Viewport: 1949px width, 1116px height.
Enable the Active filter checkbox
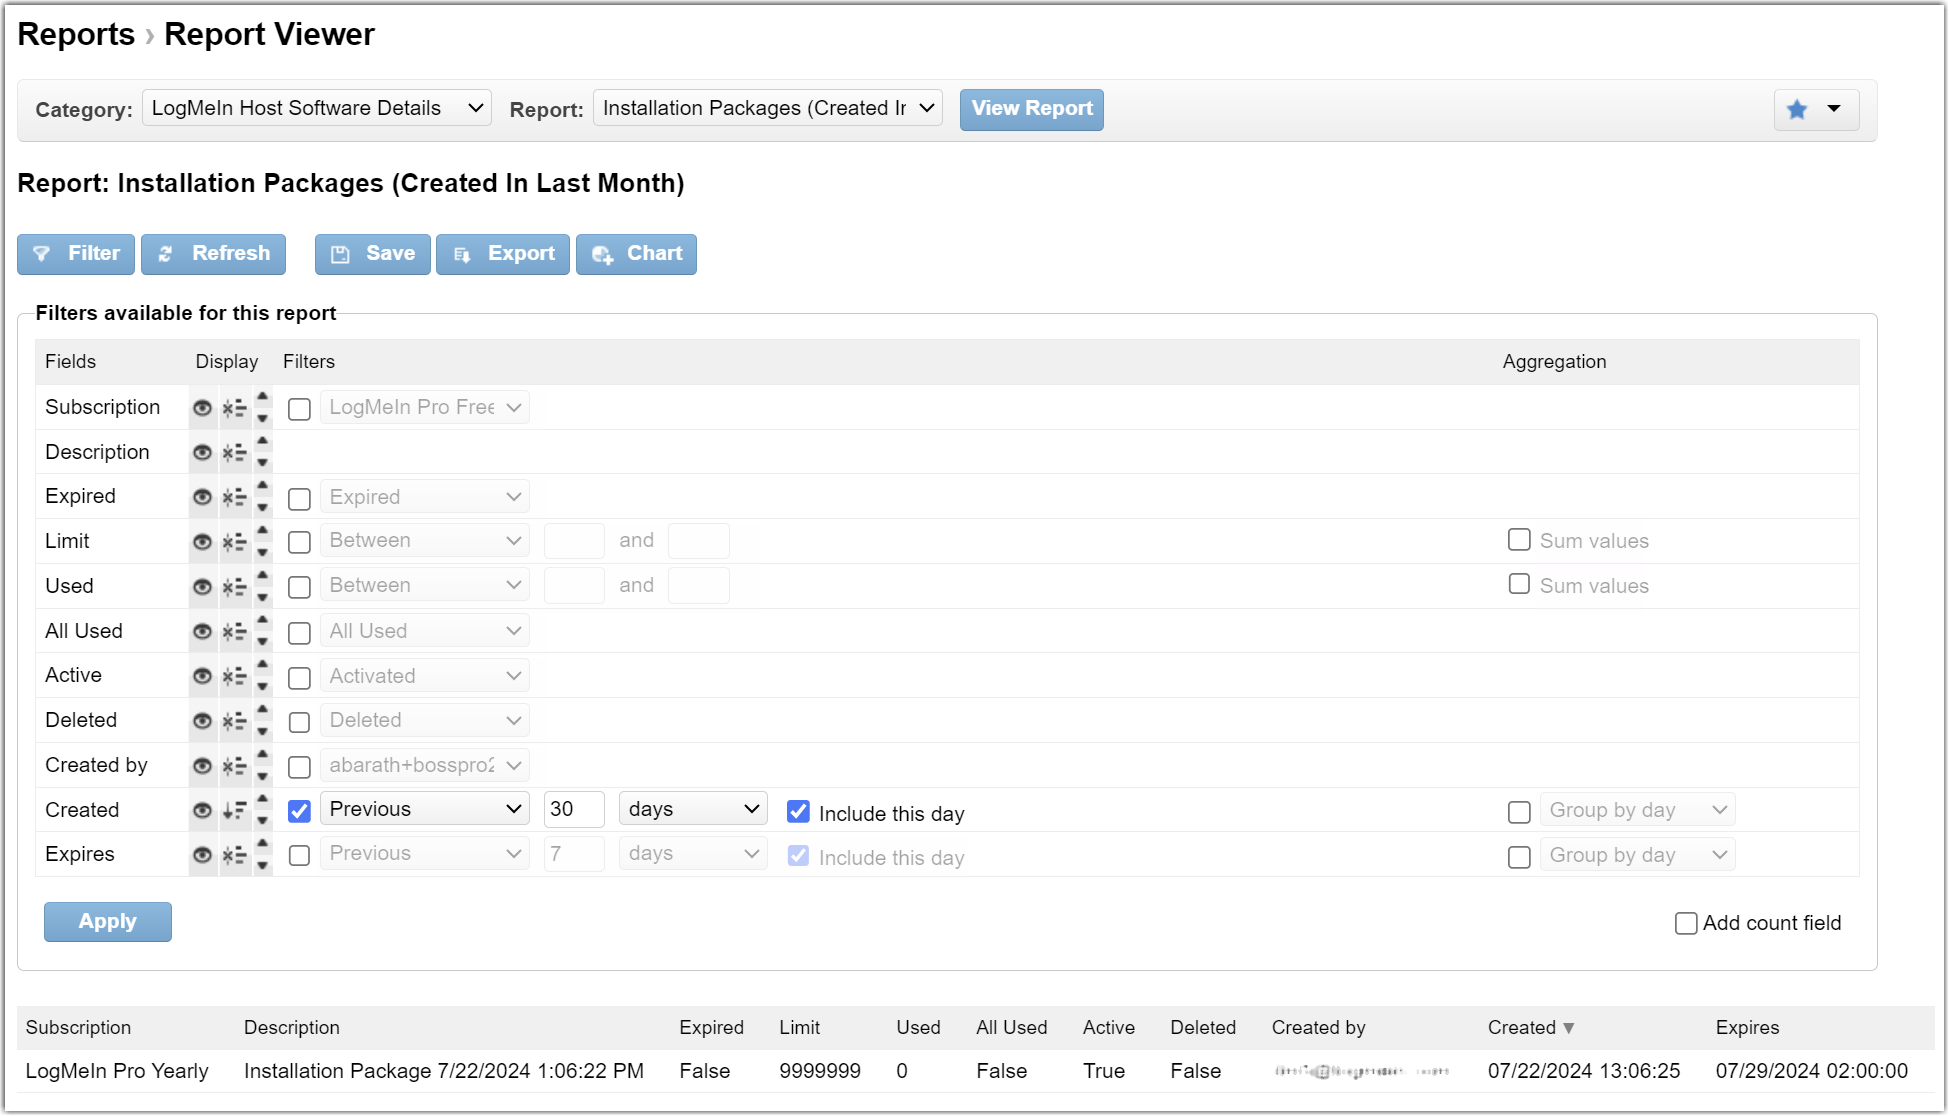coord(299,678)
